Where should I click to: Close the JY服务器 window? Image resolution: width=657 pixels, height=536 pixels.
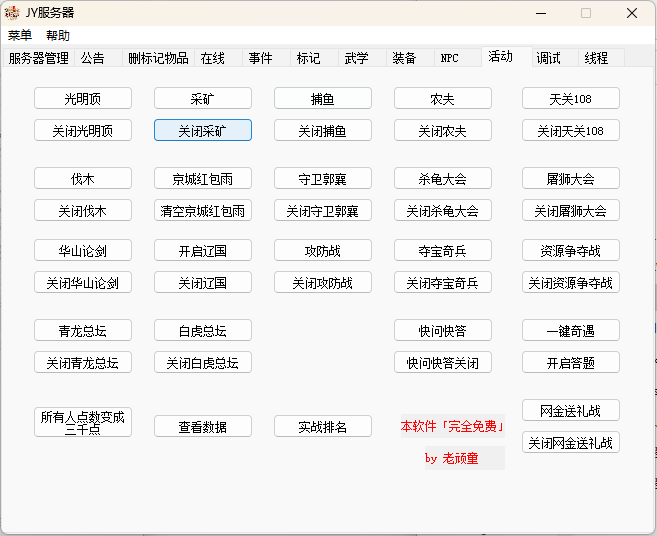632,13
